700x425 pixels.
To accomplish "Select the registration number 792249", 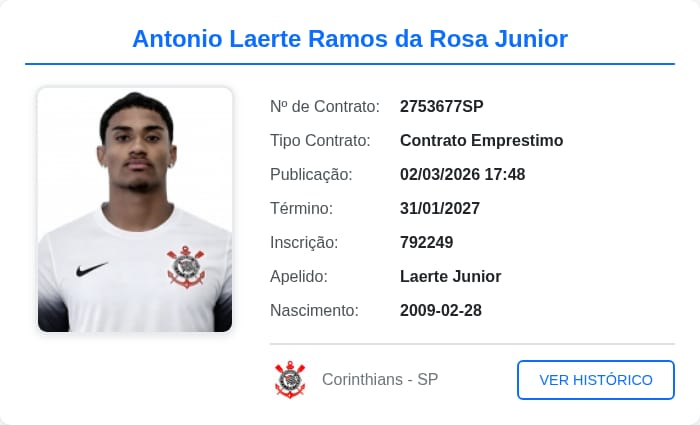I will coord(426,242).
